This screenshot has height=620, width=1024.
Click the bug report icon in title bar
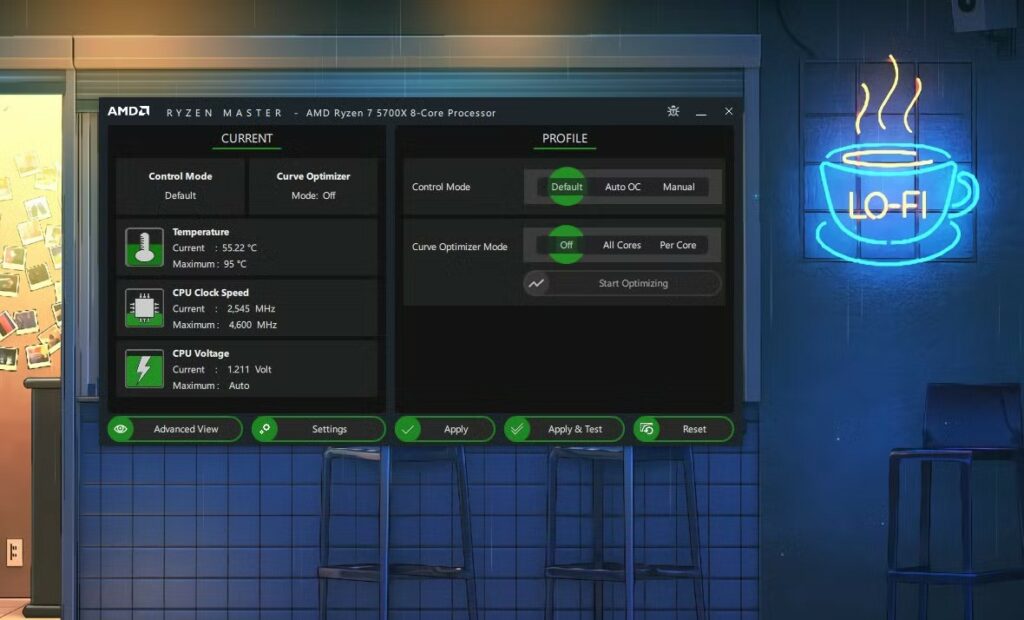pos(673,112)
